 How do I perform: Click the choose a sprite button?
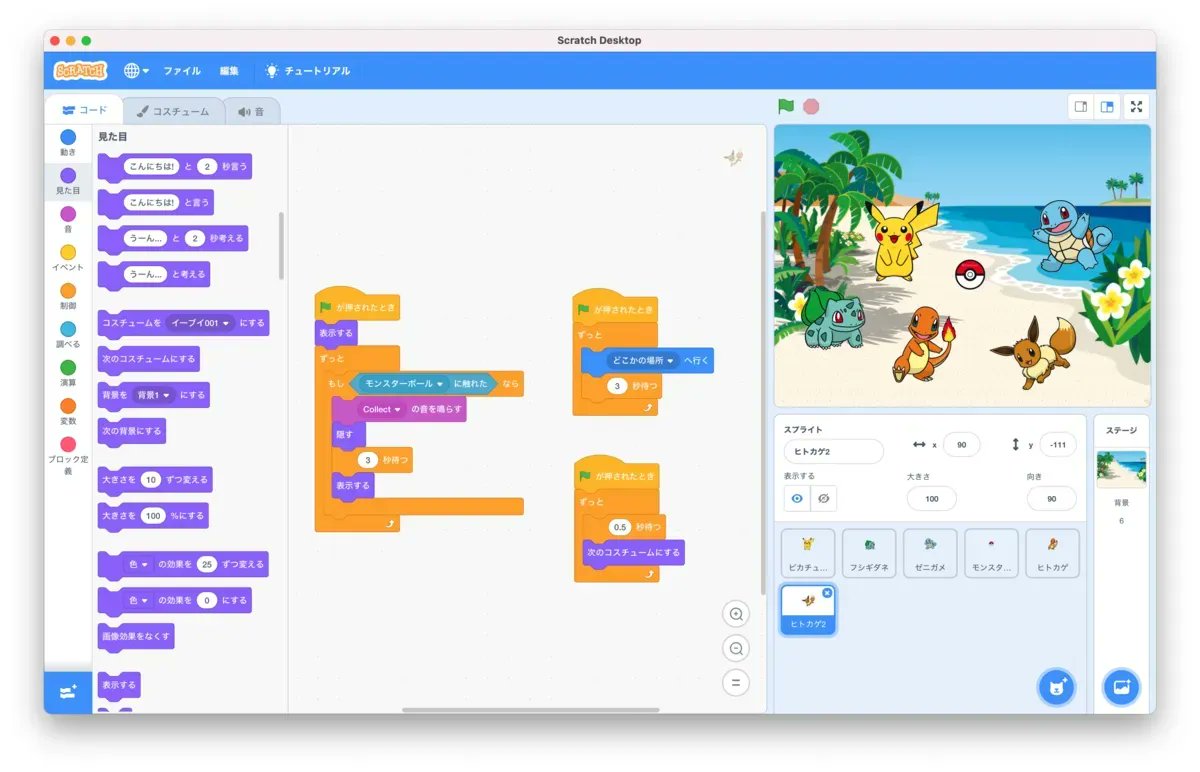[1056, 687]
